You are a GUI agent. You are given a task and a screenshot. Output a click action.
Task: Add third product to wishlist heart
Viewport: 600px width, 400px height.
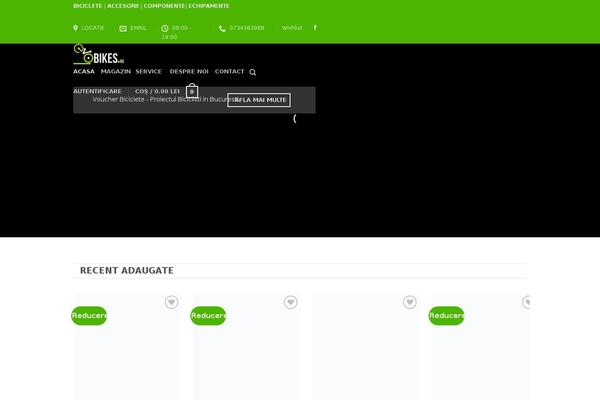(x=409, y=302)
